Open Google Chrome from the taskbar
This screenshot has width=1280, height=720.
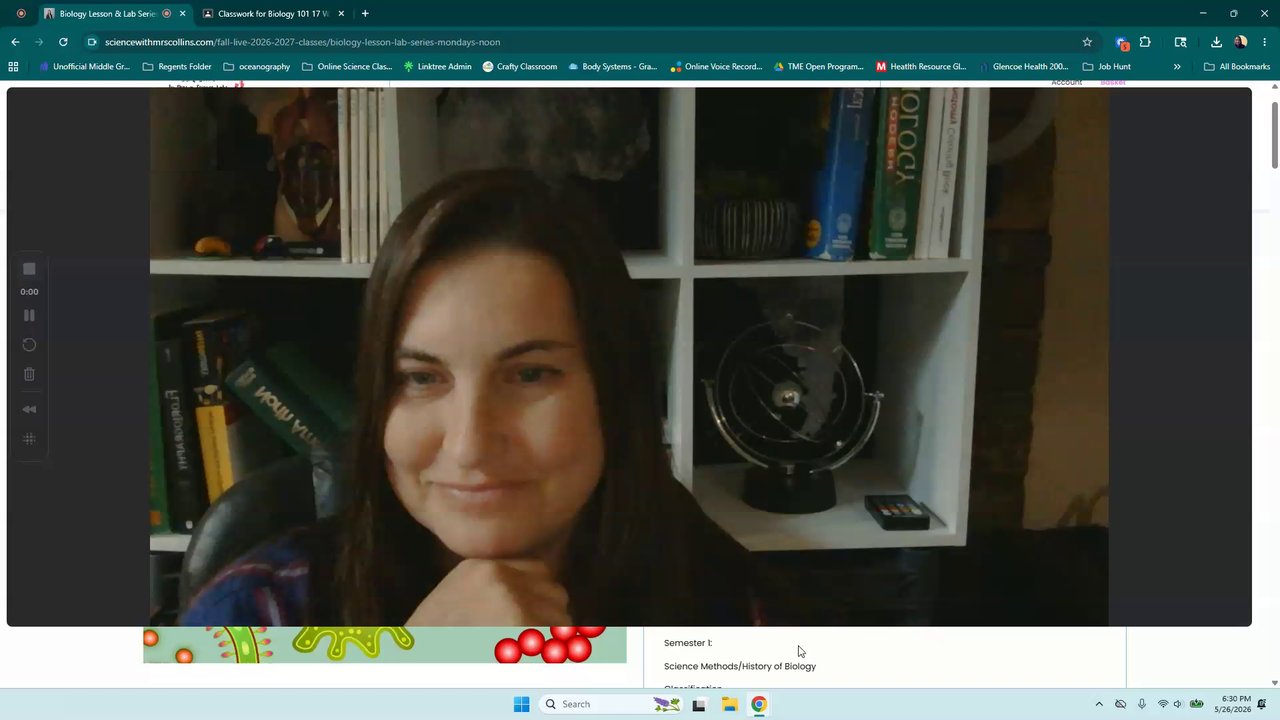(759, 704)
